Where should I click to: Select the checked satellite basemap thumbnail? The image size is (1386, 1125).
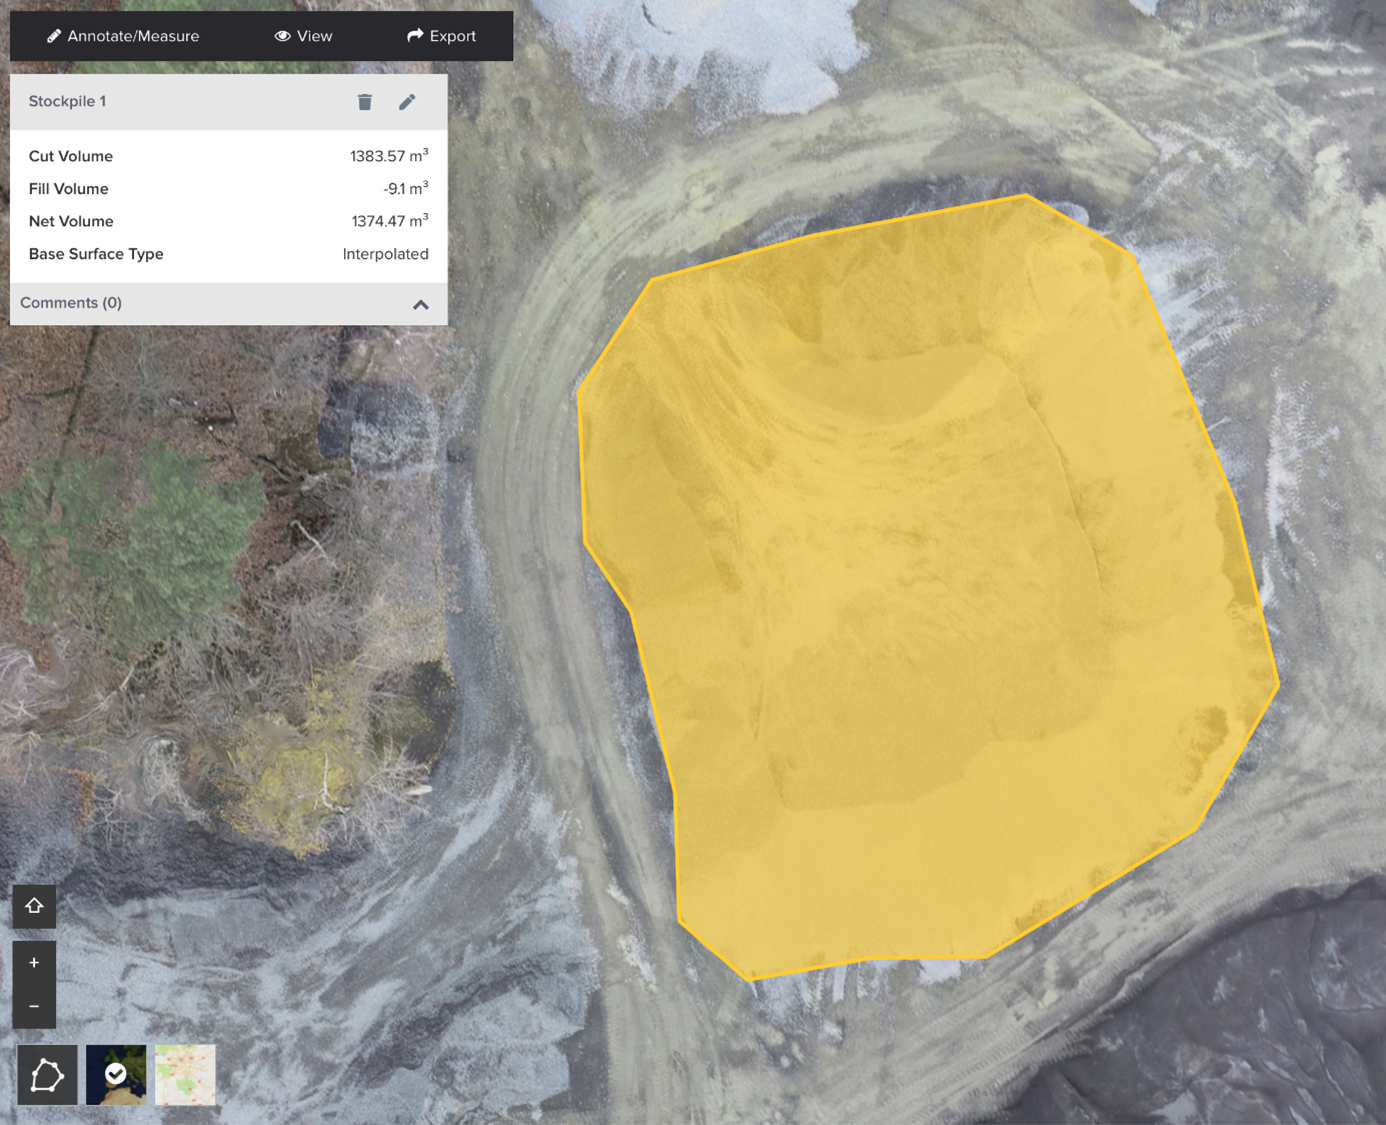coord(116,1075)
